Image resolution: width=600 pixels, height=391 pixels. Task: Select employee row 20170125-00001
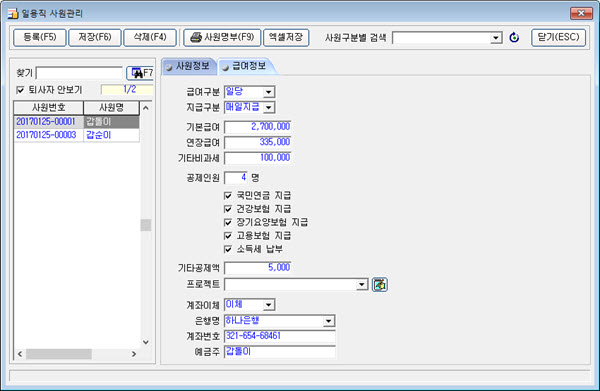point(48,122)
